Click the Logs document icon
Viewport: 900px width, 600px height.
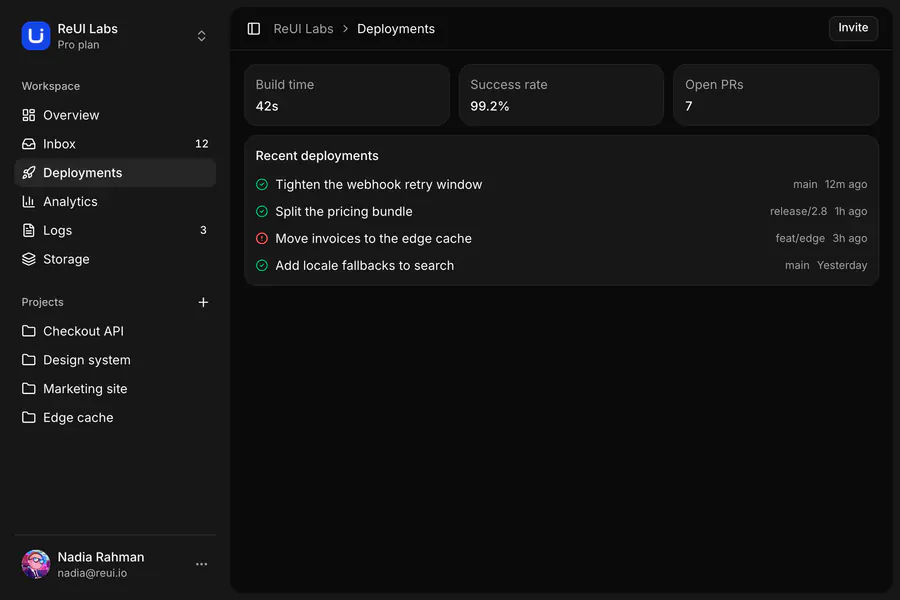coord(29,230)
